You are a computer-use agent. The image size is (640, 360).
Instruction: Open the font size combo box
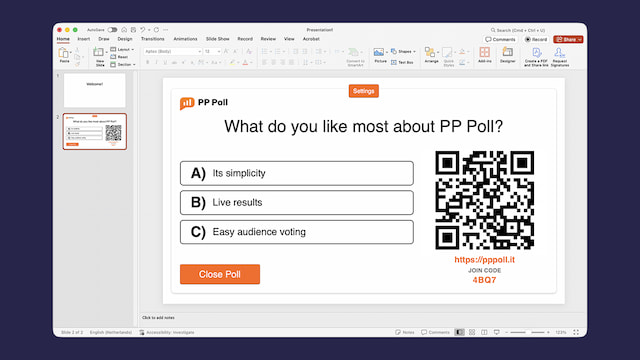point(212,51)
